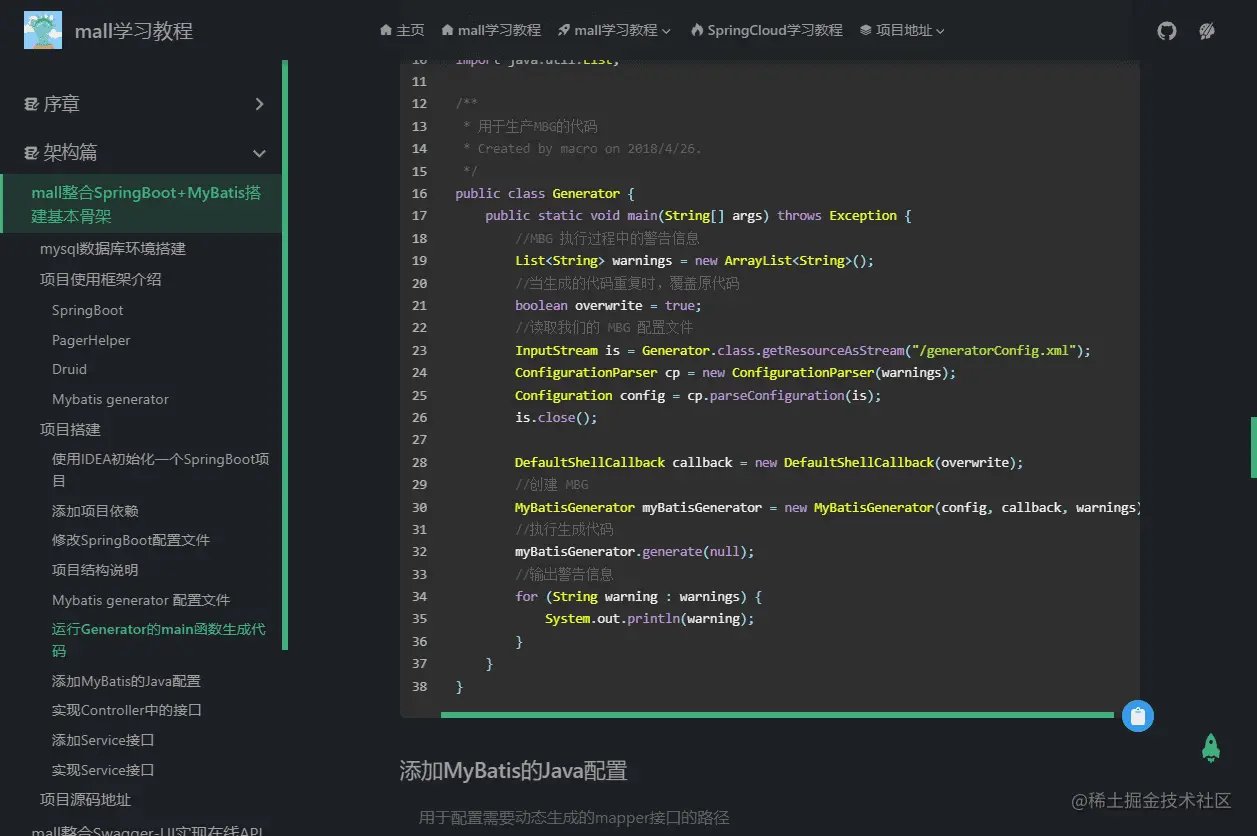Screen dimensions: 1257x836
Task: Click the page vertical scrollbar thumb
Action: [1254, 447]
